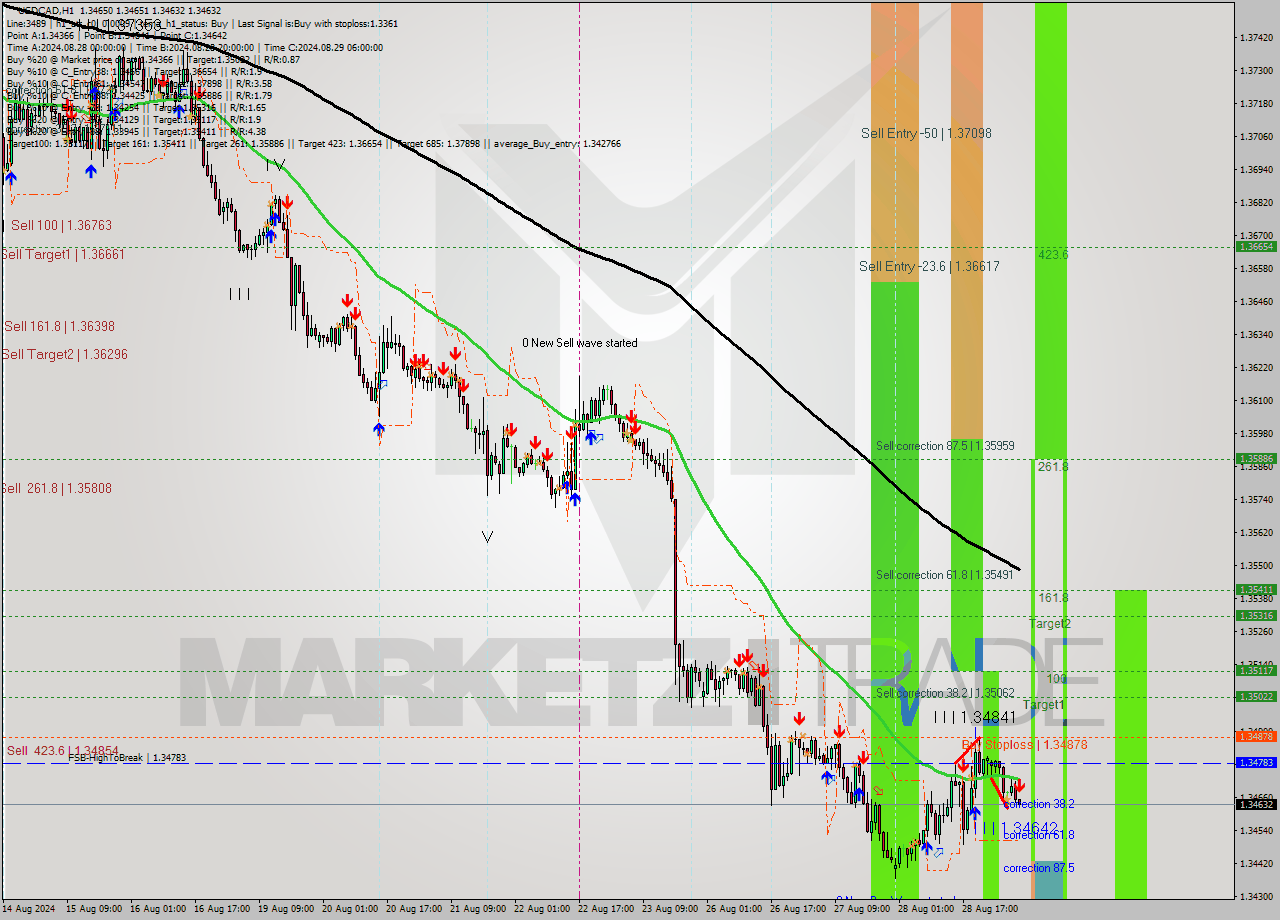Click the 1.36100 price axis value
This screenshot has width=1280, height=920.
pos(1255,401)
